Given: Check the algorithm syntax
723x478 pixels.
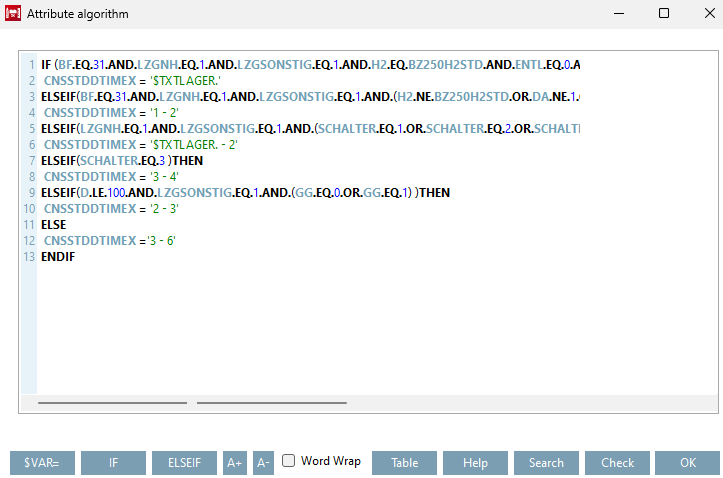Looking at the screenshot, I should coord(617,463).
